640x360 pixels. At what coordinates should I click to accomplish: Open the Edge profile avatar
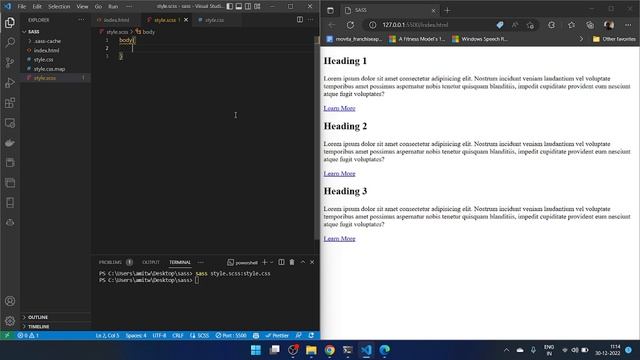pos(609,25)
